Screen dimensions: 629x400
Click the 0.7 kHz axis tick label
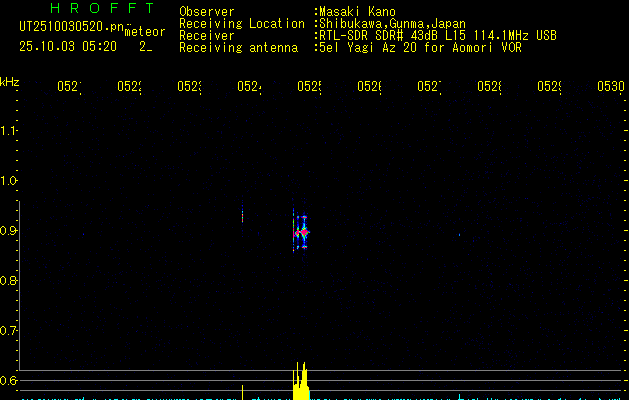(x=8, y=331)
